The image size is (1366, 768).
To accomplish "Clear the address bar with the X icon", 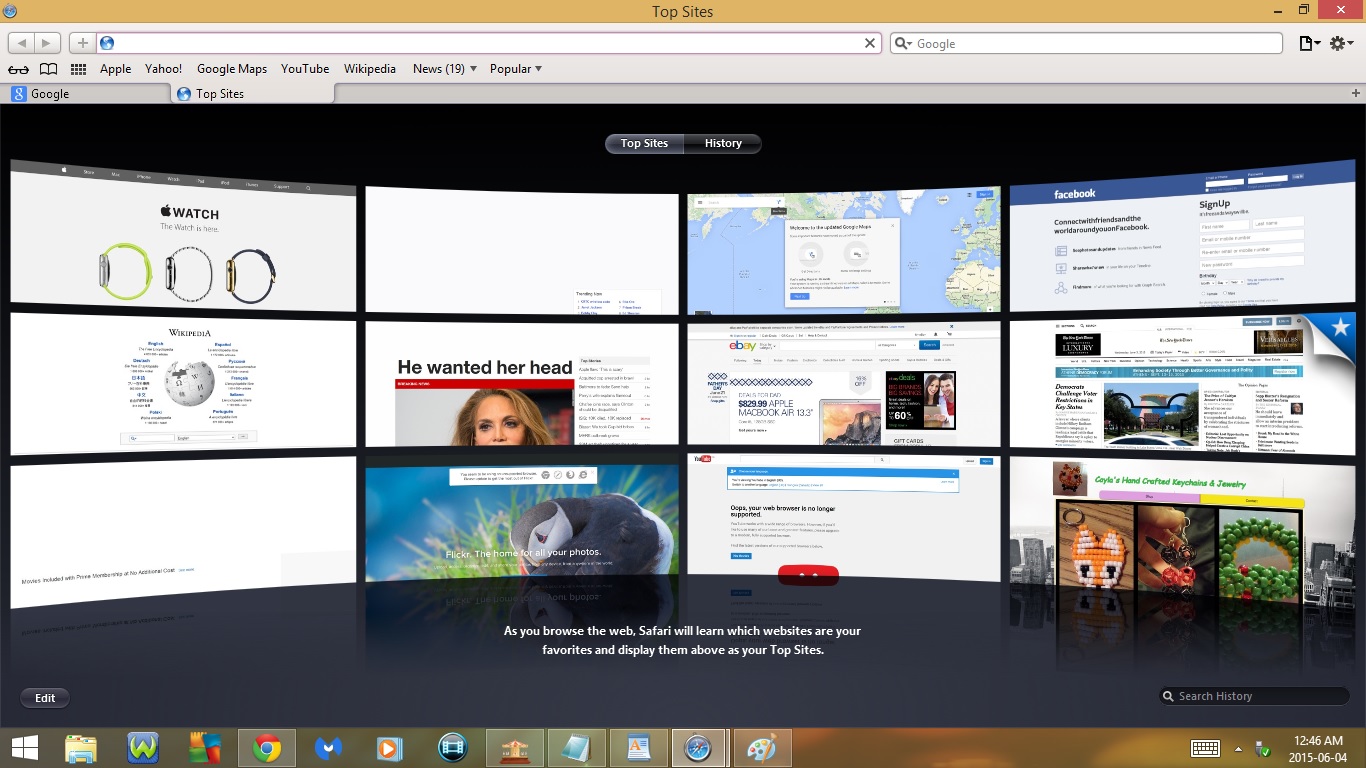I will click(x=870, y=43).
